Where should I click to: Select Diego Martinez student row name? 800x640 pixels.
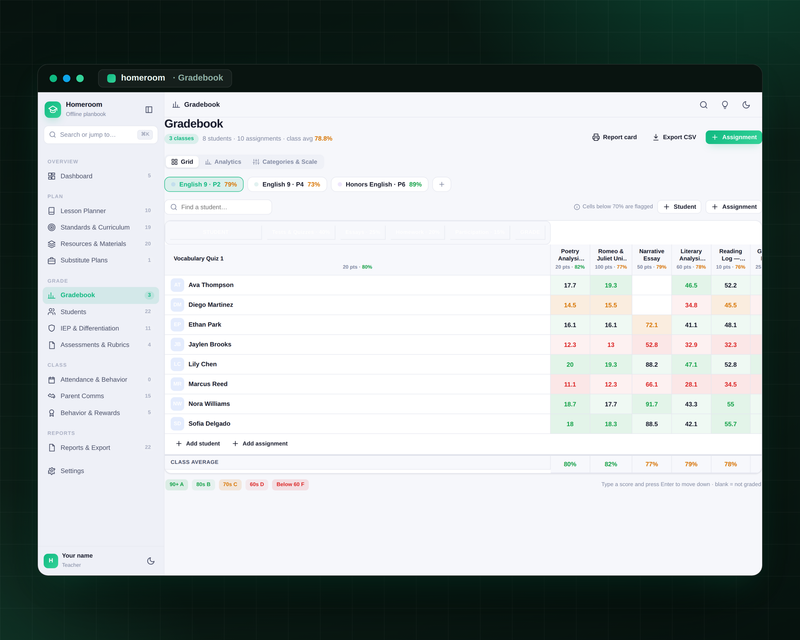coord(211,305)
